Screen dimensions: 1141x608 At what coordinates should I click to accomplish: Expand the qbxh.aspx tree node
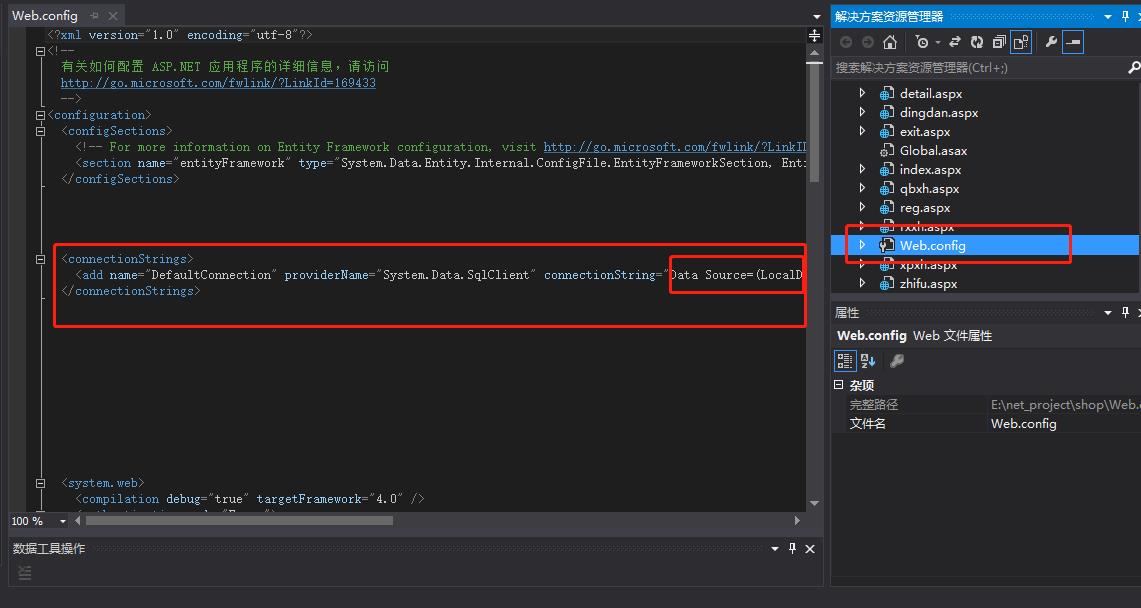point(862,188)
